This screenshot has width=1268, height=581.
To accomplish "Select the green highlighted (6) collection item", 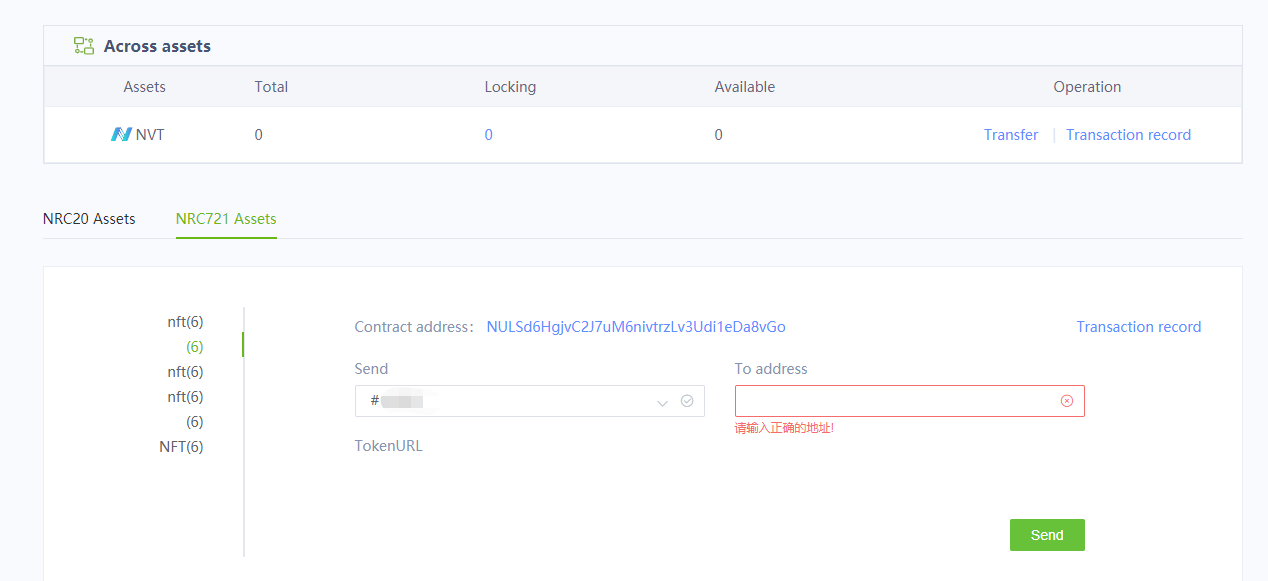I will click(x=195, y=347).
